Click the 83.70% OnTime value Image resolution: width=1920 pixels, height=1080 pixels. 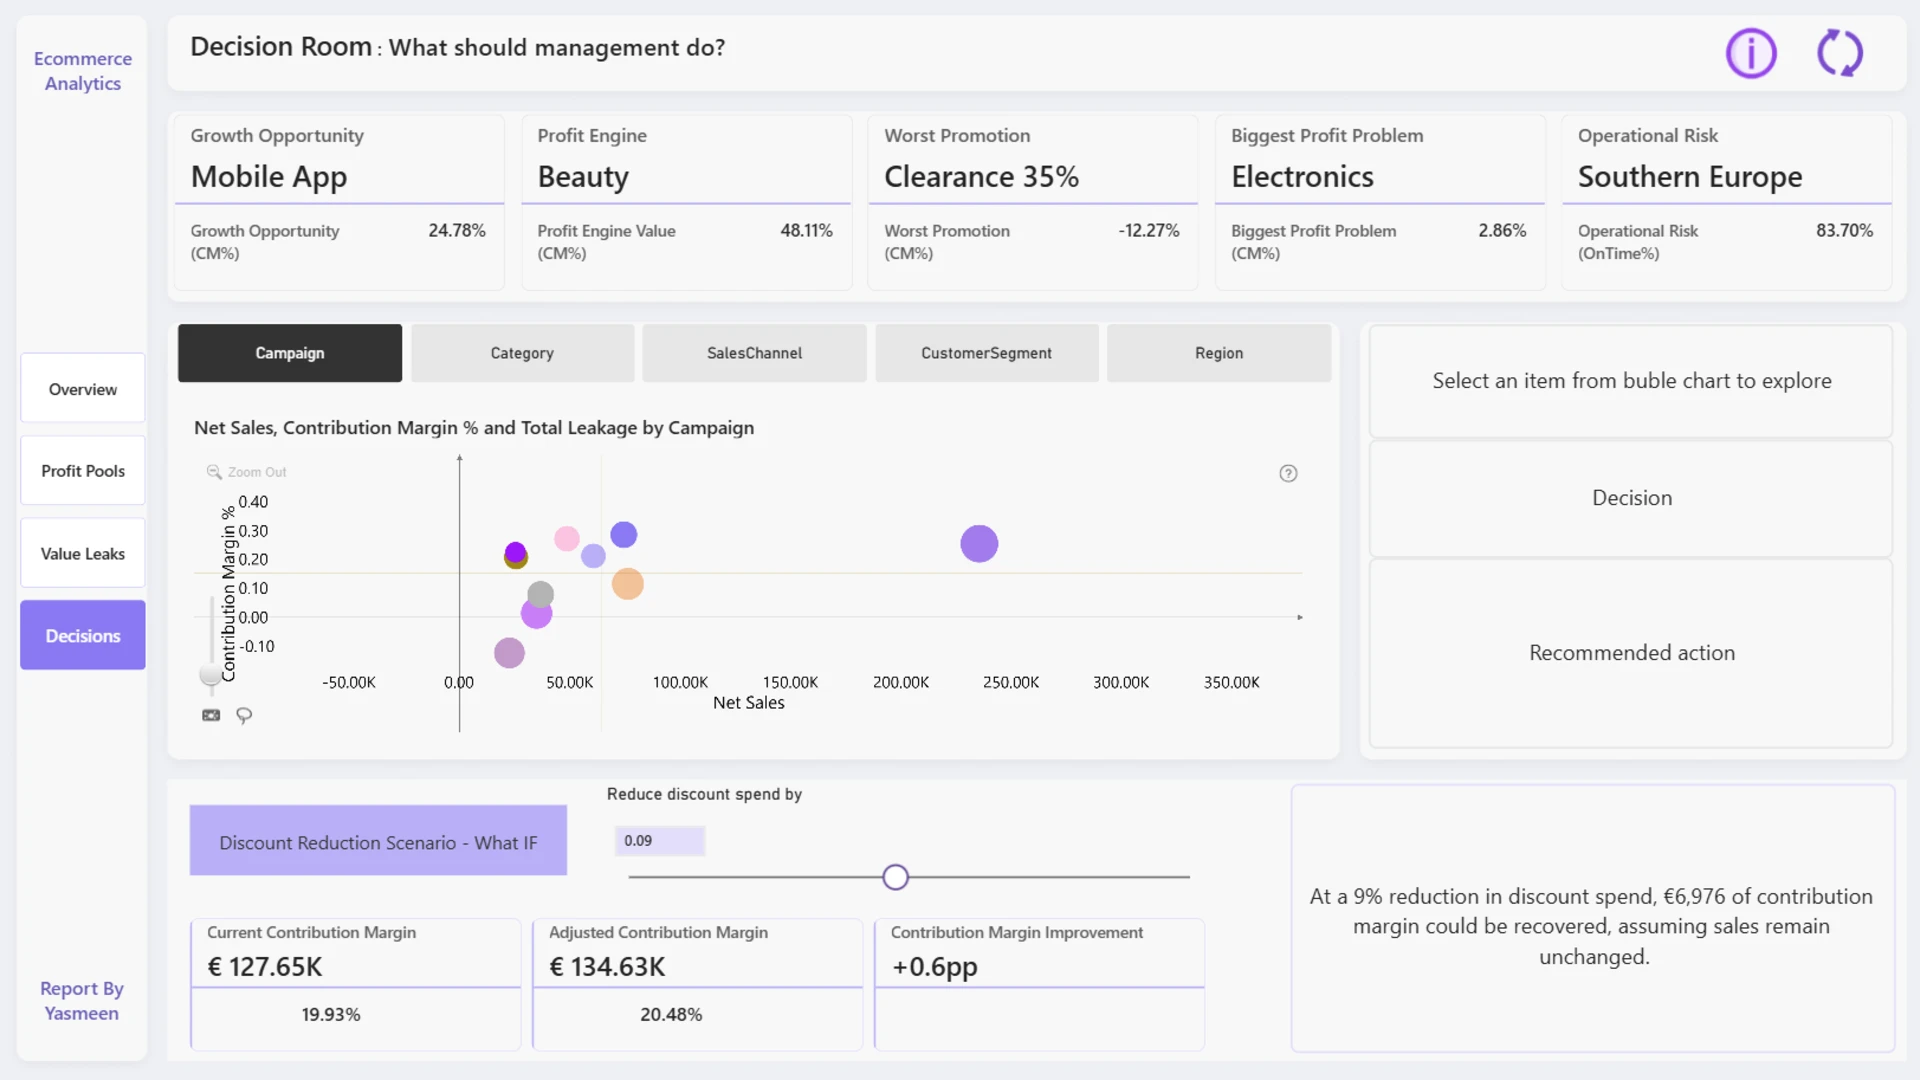click(1844, 230)
